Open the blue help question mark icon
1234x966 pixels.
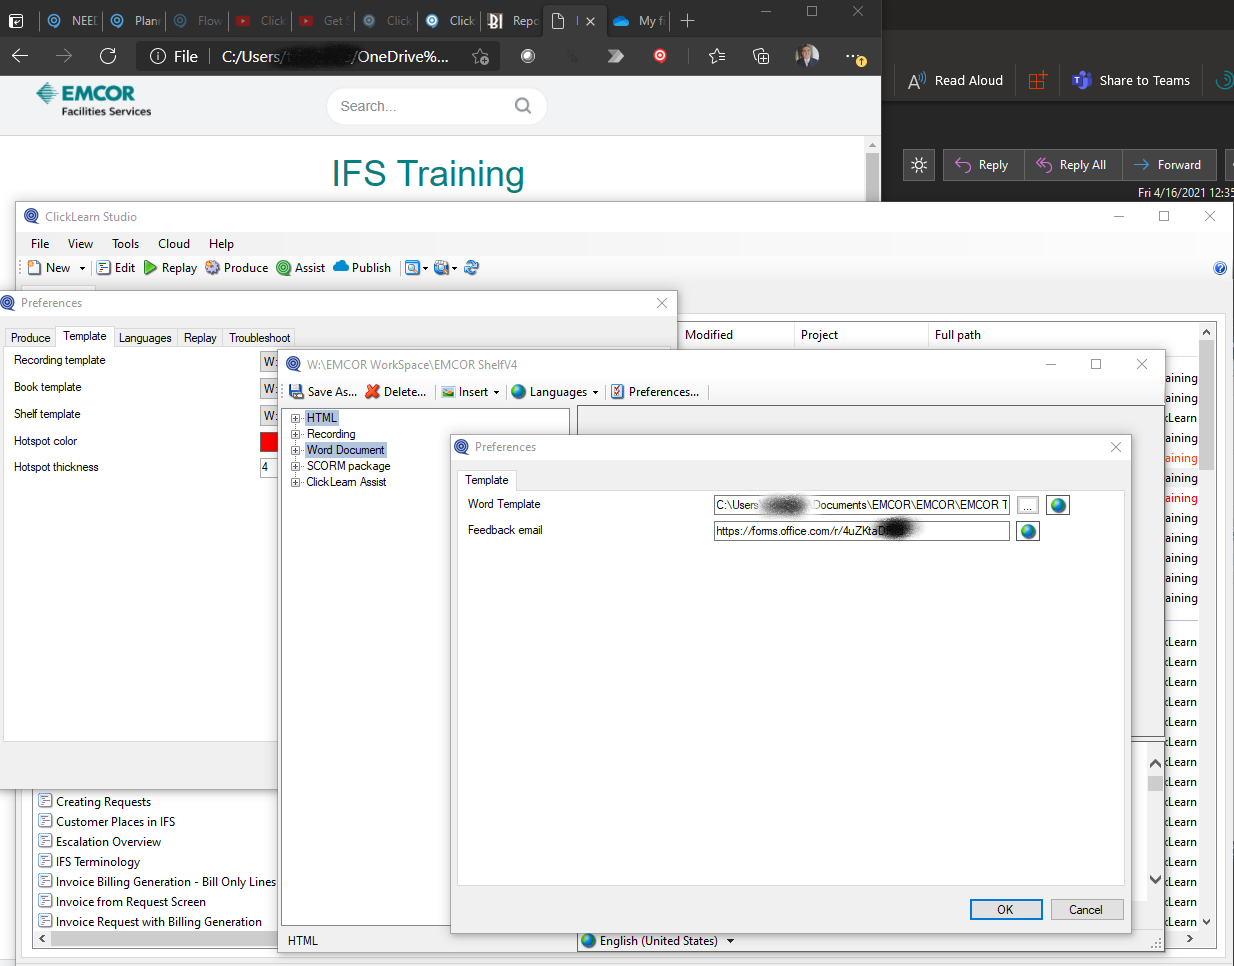click(1220, 268)
